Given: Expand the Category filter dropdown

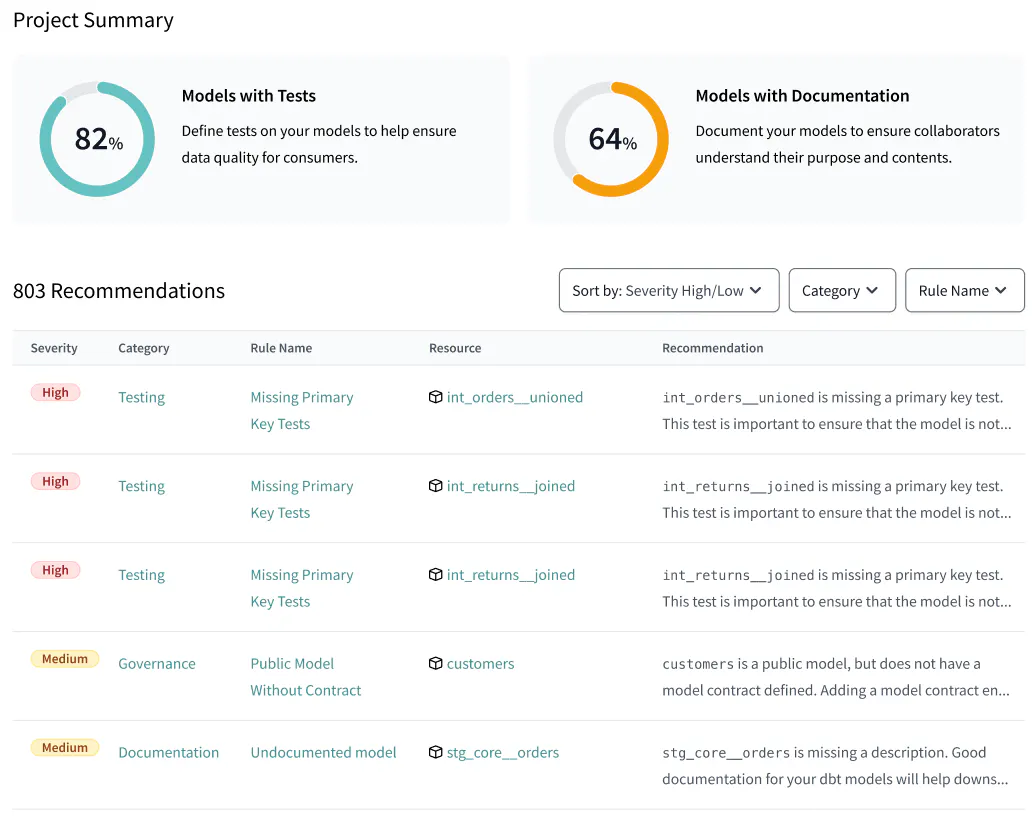Looking at the screenshot, I should tap(841, 290).
